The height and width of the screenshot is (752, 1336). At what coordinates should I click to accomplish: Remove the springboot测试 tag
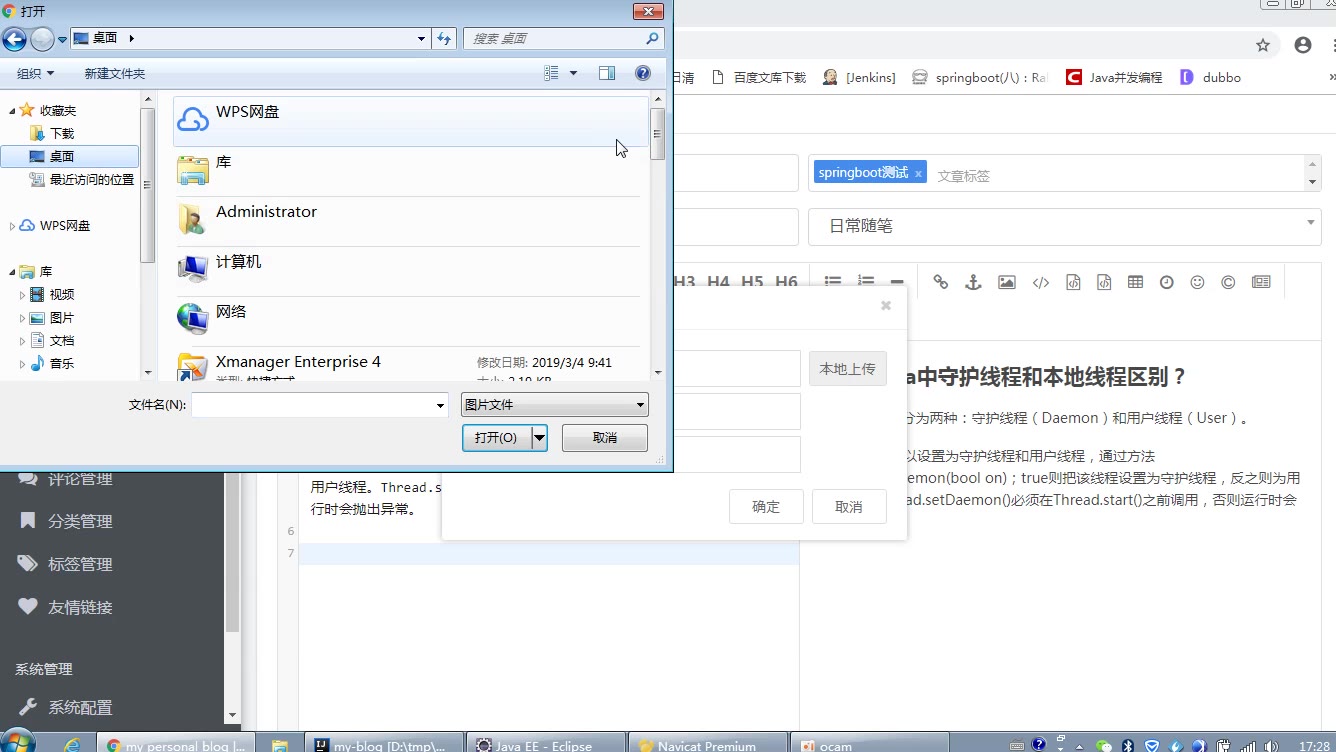click(x=918, y=174)
